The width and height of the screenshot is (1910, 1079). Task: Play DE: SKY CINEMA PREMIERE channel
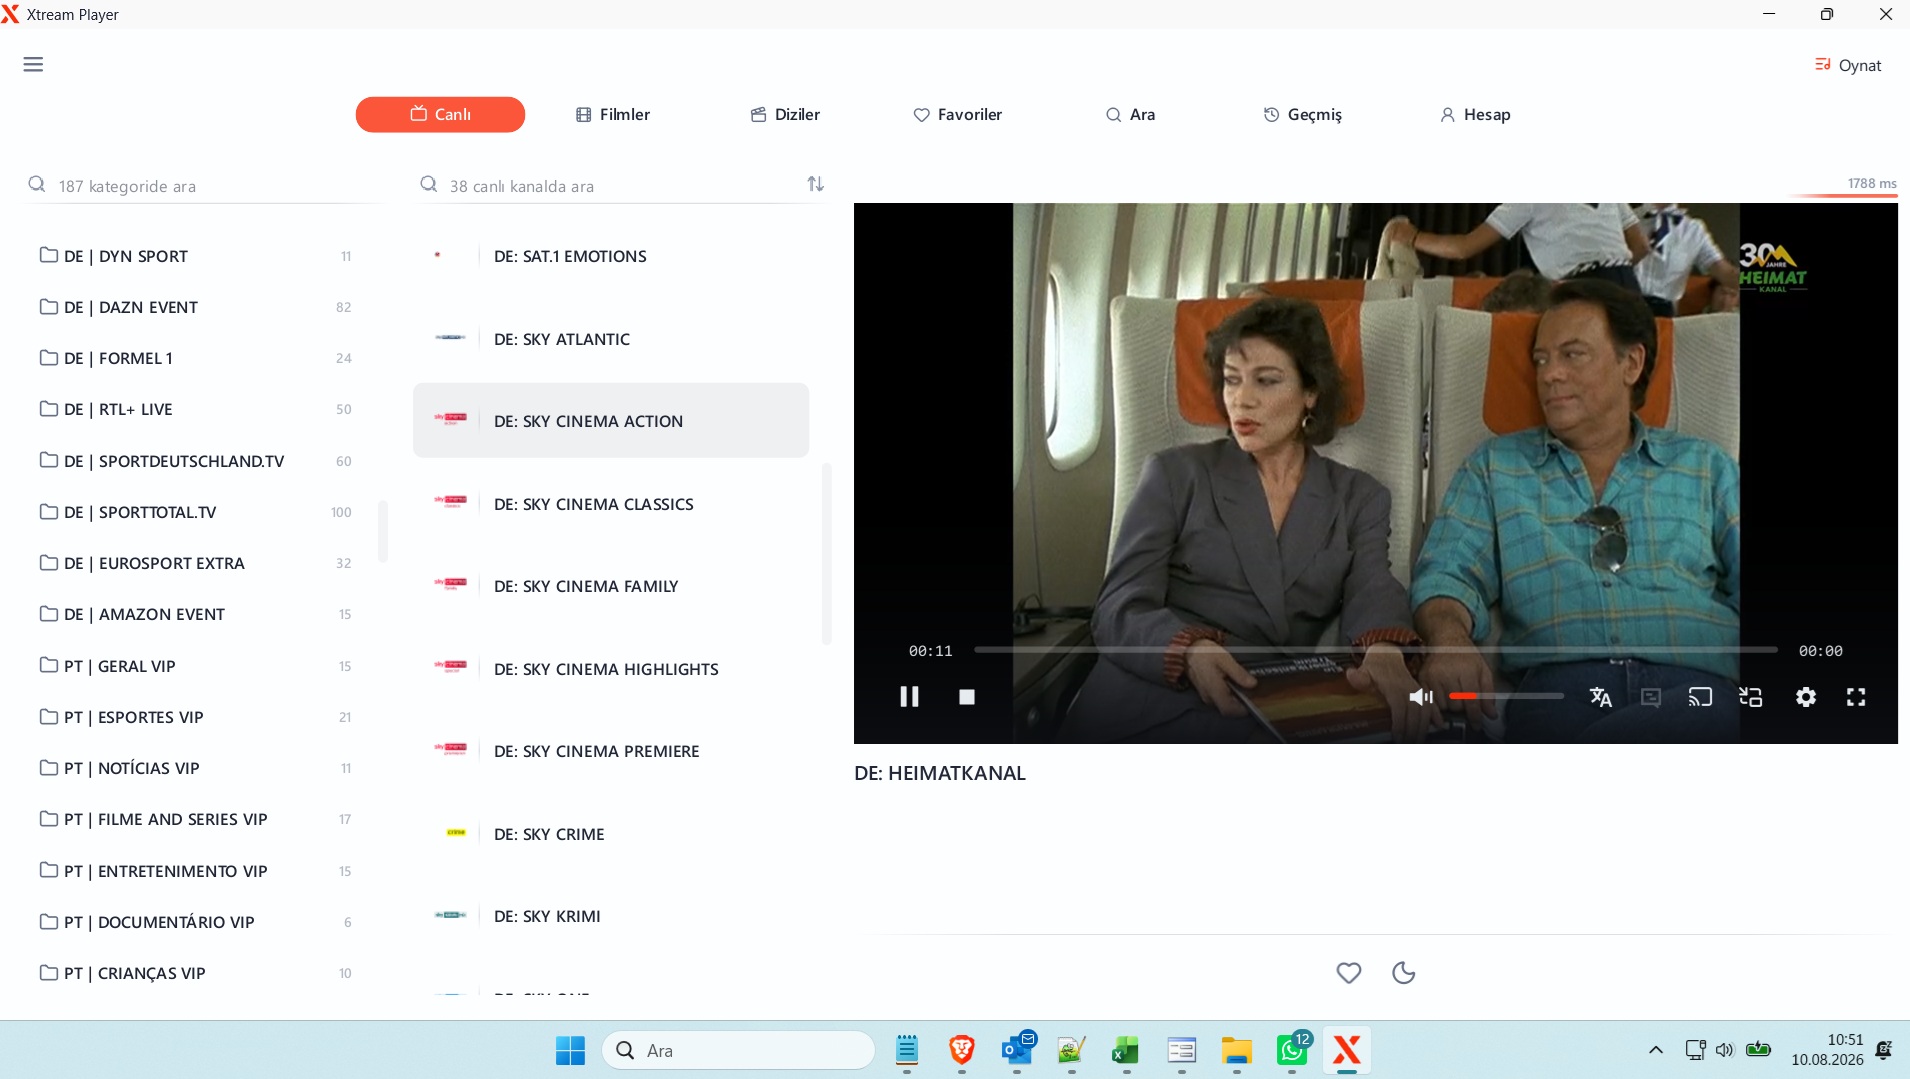tap(611, 751)
